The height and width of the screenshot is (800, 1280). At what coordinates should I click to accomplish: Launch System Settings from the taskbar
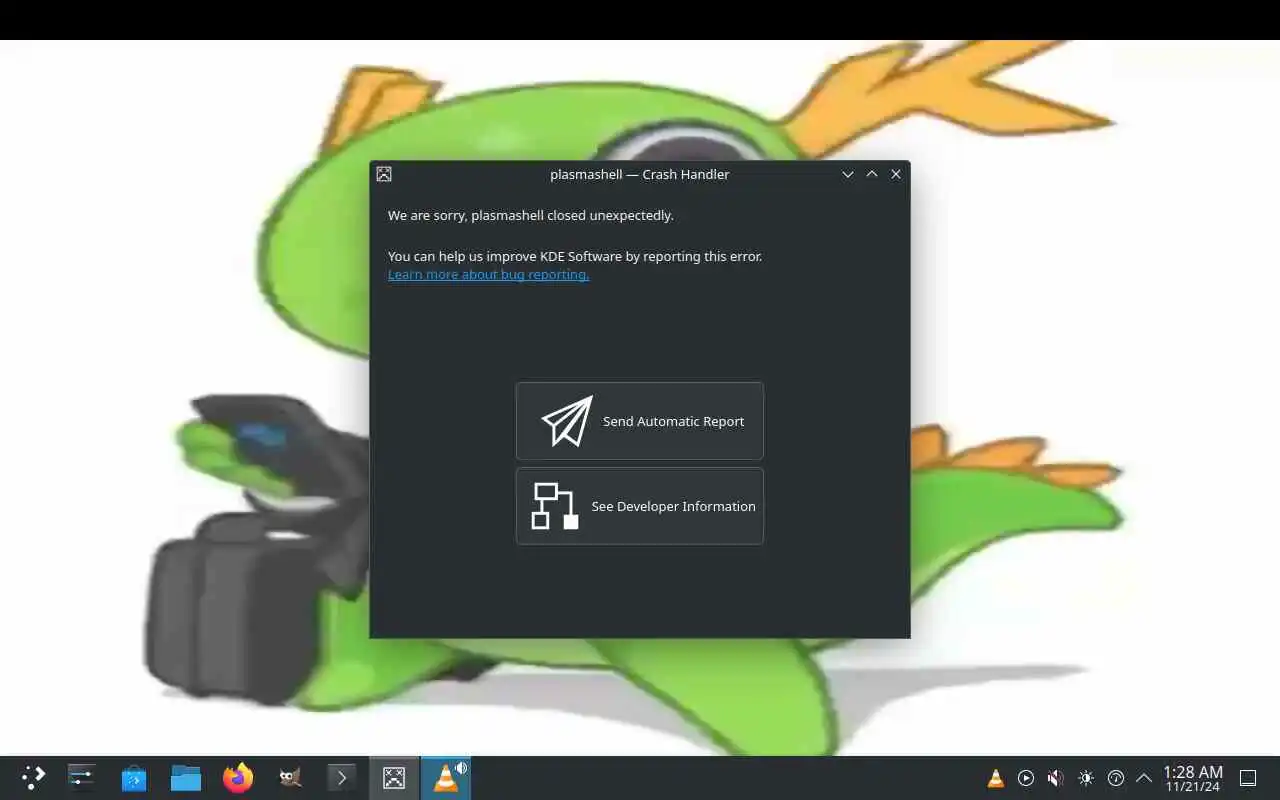point(82,777)
